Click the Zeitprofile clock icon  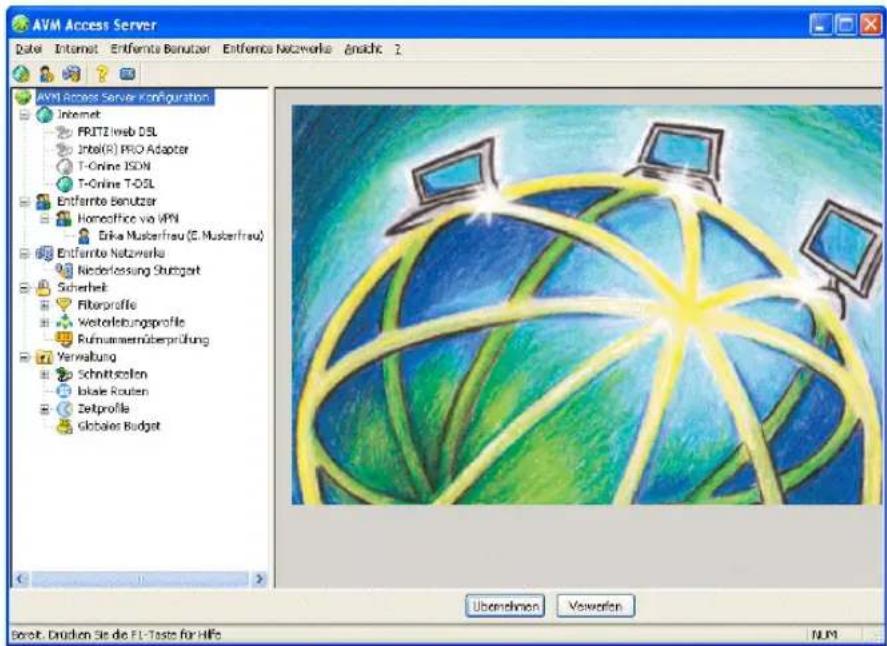64,408
